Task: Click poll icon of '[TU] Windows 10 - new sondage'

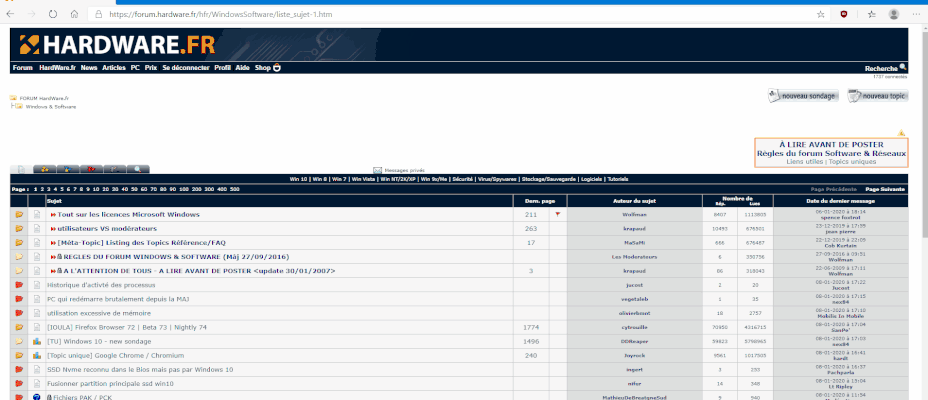Action: [x=37, y=341]
